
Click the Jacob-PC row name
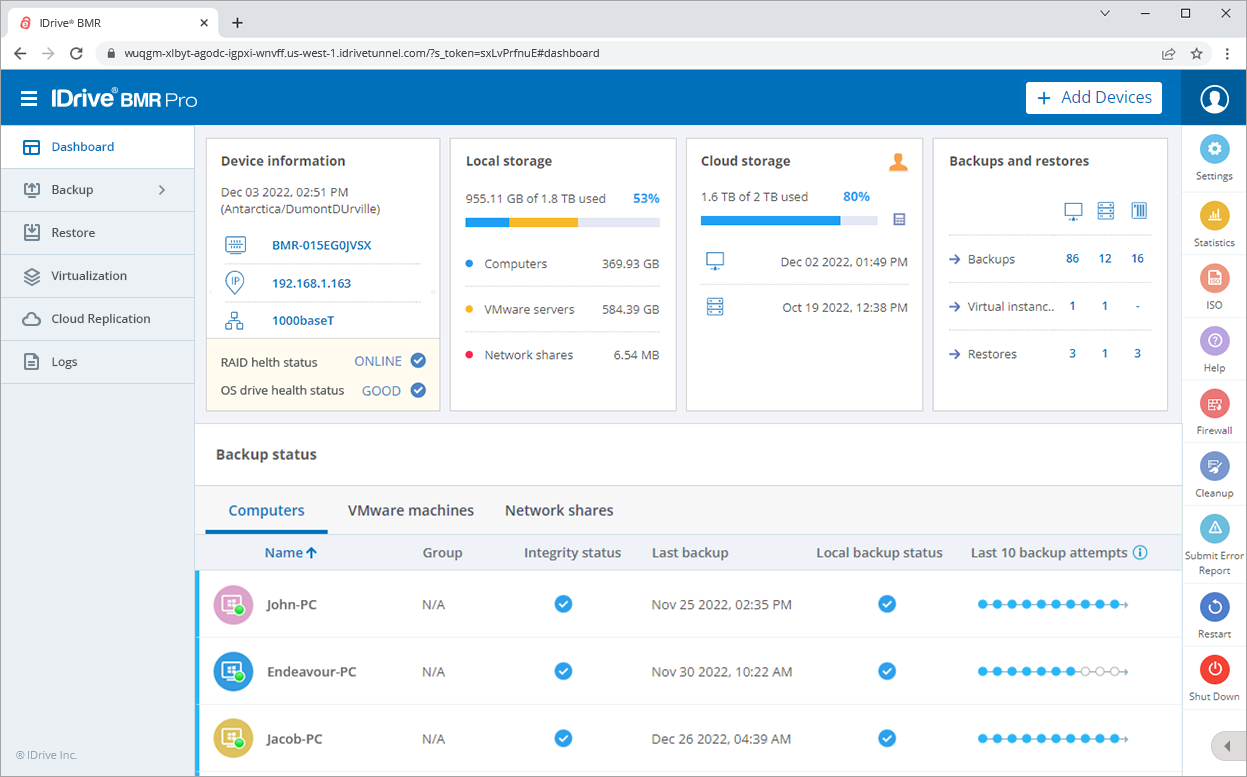click(295, 739)
